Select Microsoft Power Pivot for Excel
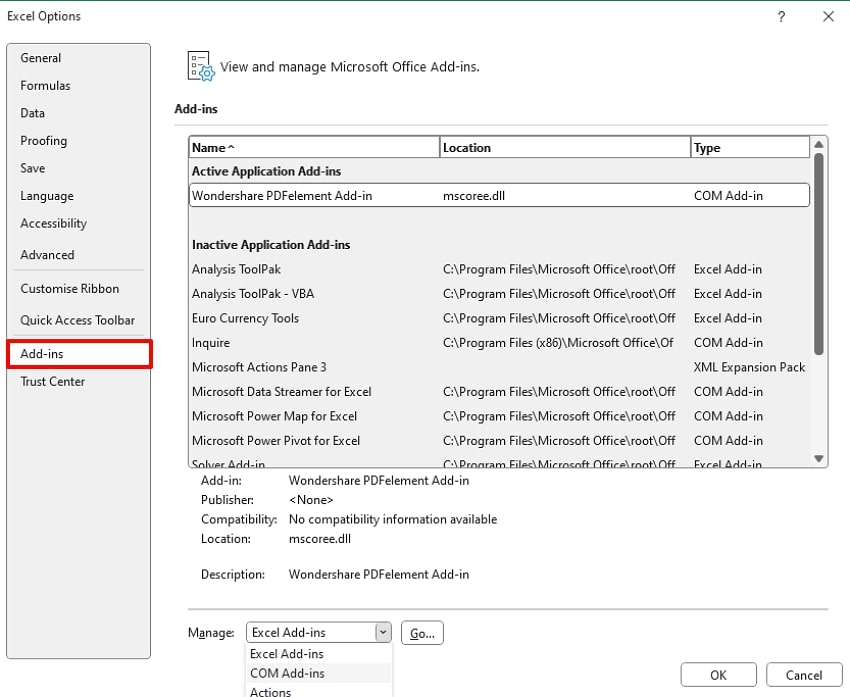The image size is (850, 697). pyautogui.click(x=499, y=441)
